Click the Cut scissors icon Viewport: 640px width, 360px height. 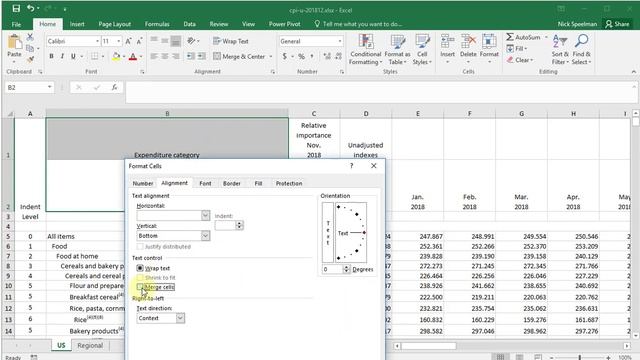(x=30, y=37)
